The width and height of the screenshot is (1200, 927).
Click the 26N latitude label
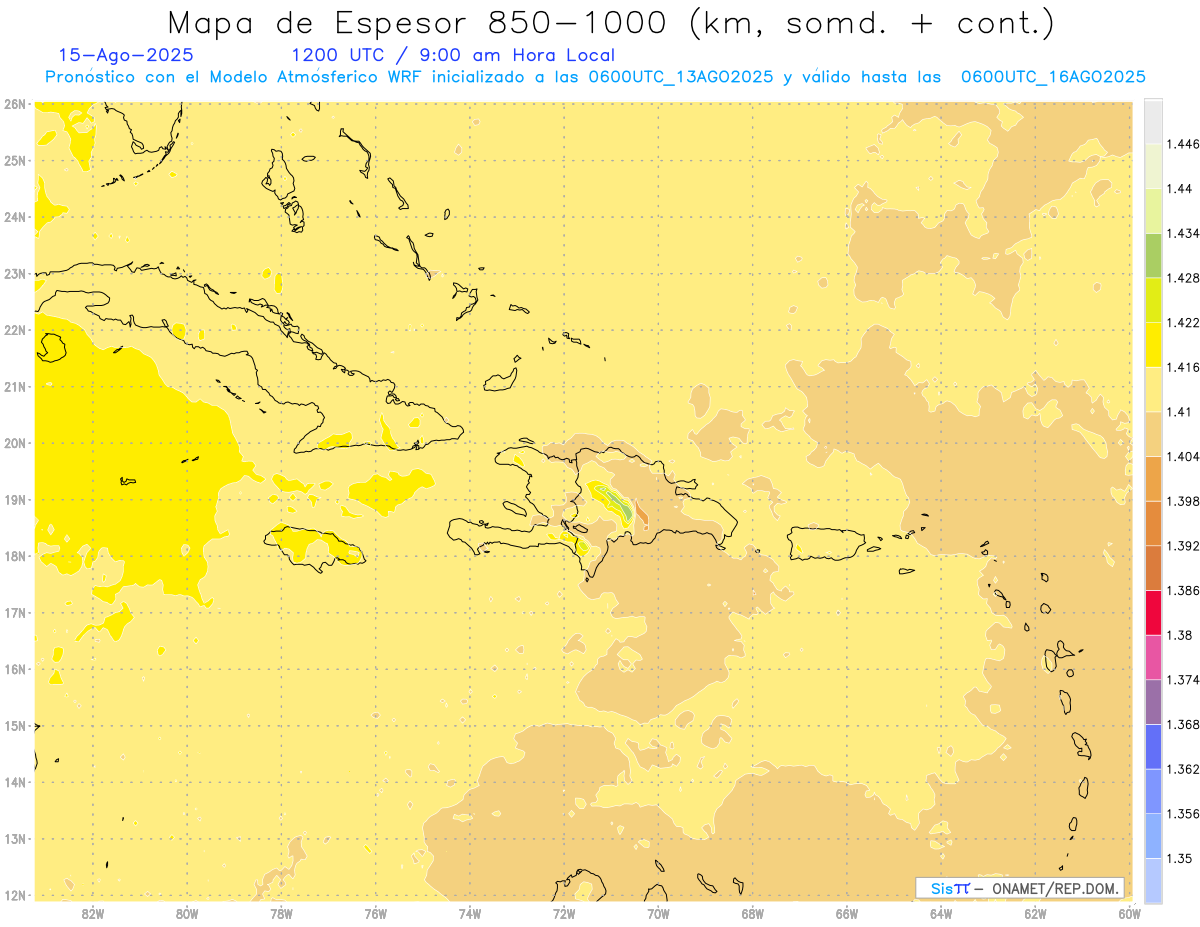[x=14, y=104]
